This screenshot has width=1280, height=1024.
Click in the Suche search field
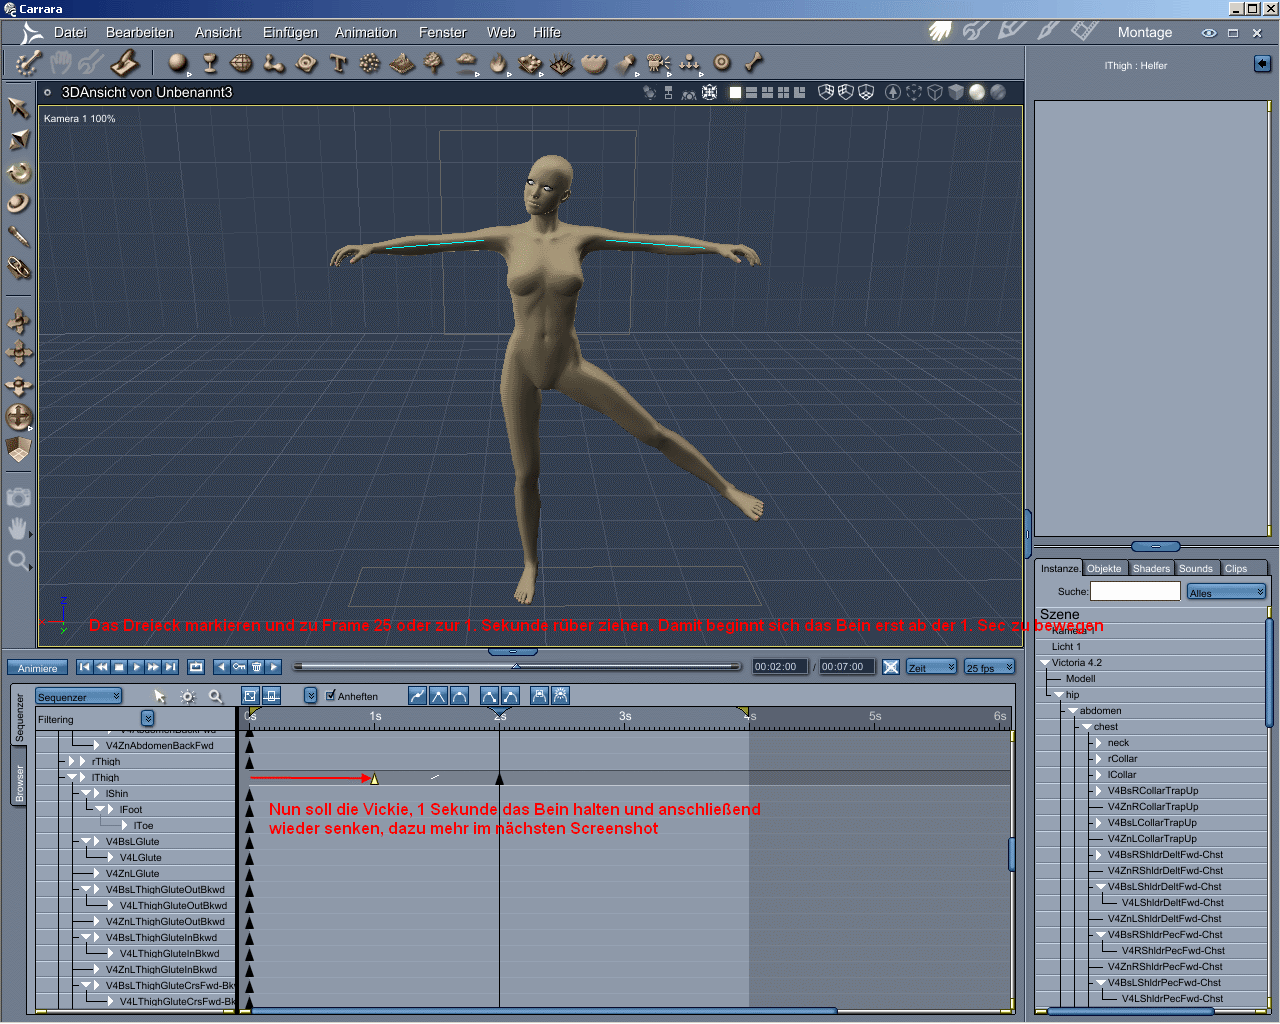tap(1135, 591)
